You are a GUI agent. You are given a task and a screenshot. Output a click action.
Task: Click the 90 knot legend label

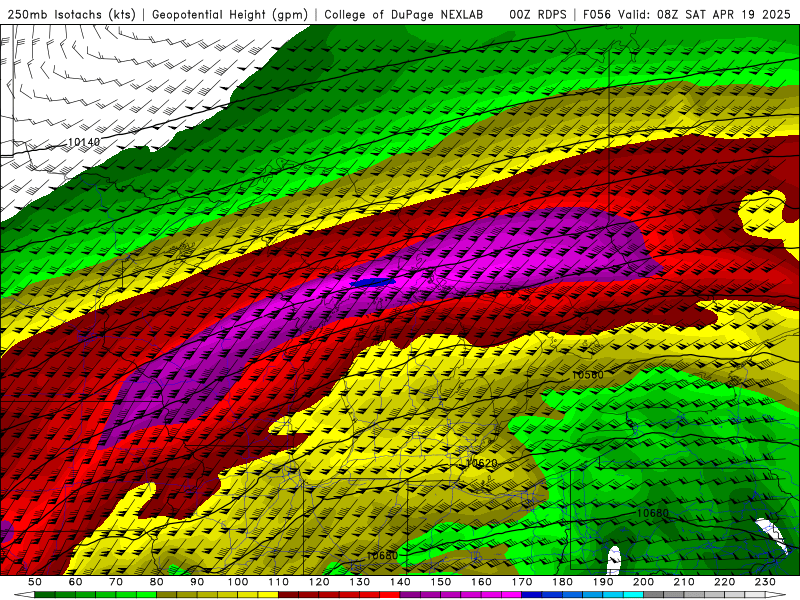coord(197,582)
